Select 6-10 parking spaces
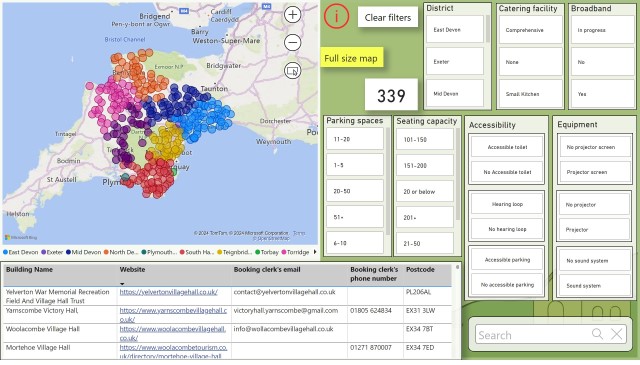The width and height of the screenshot is (640, 365). pos(355,243)
